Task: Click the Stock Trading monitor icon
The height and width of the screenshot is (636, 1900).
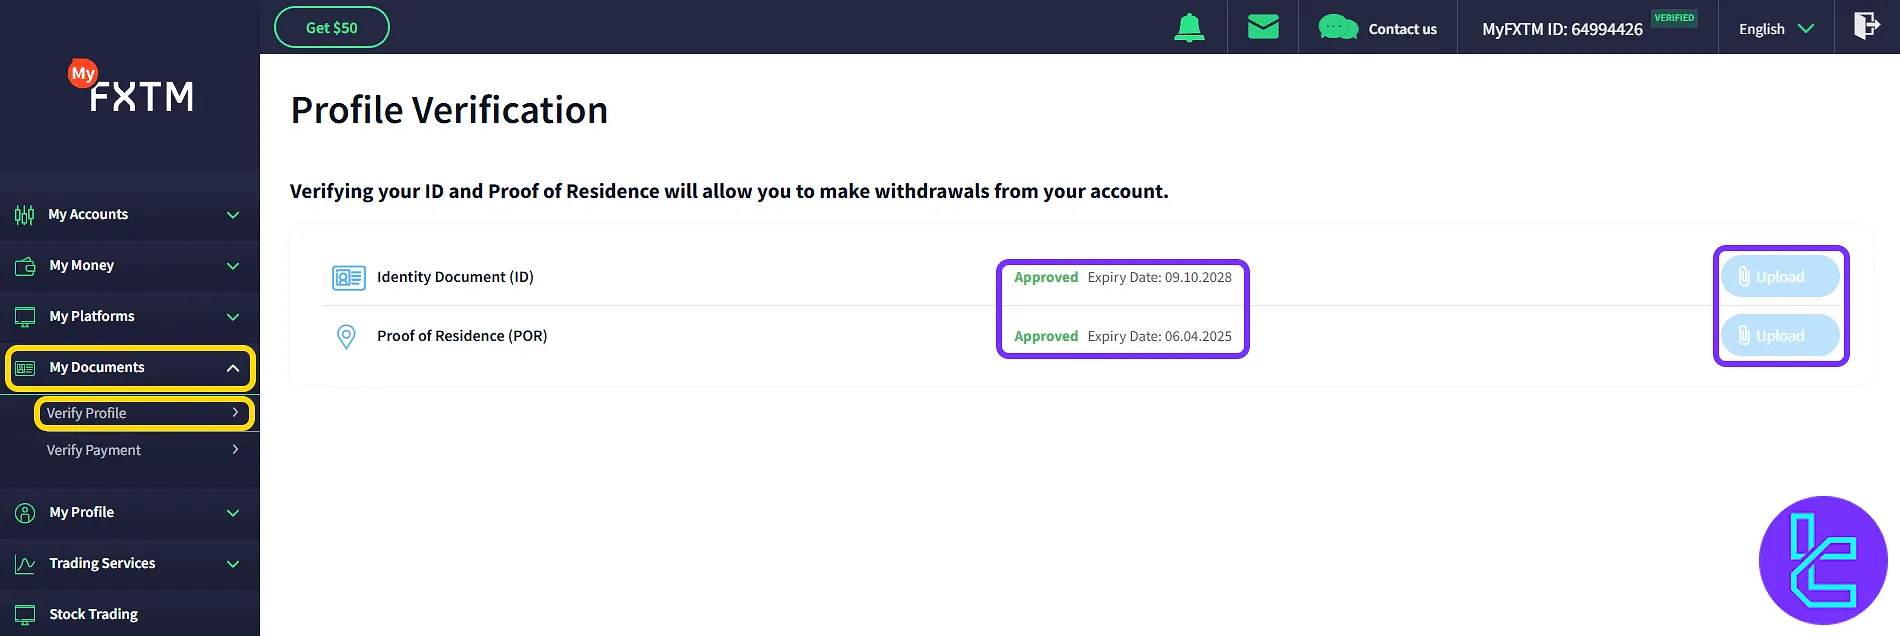Action: click(x=25, y=614)
